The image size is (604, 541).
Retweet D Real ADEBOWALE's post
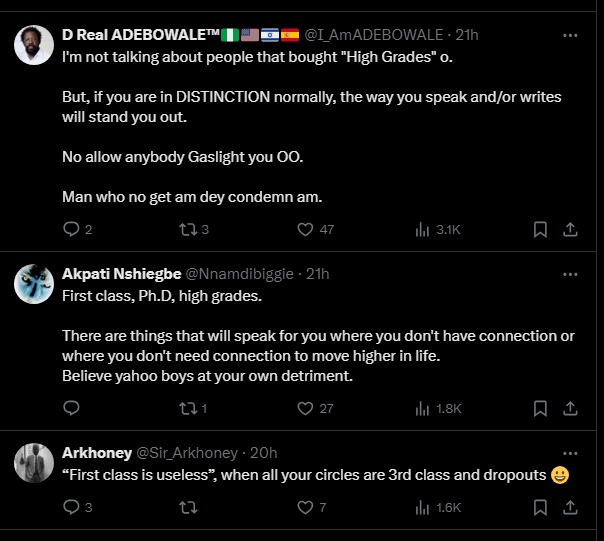(x=187, y=229)
